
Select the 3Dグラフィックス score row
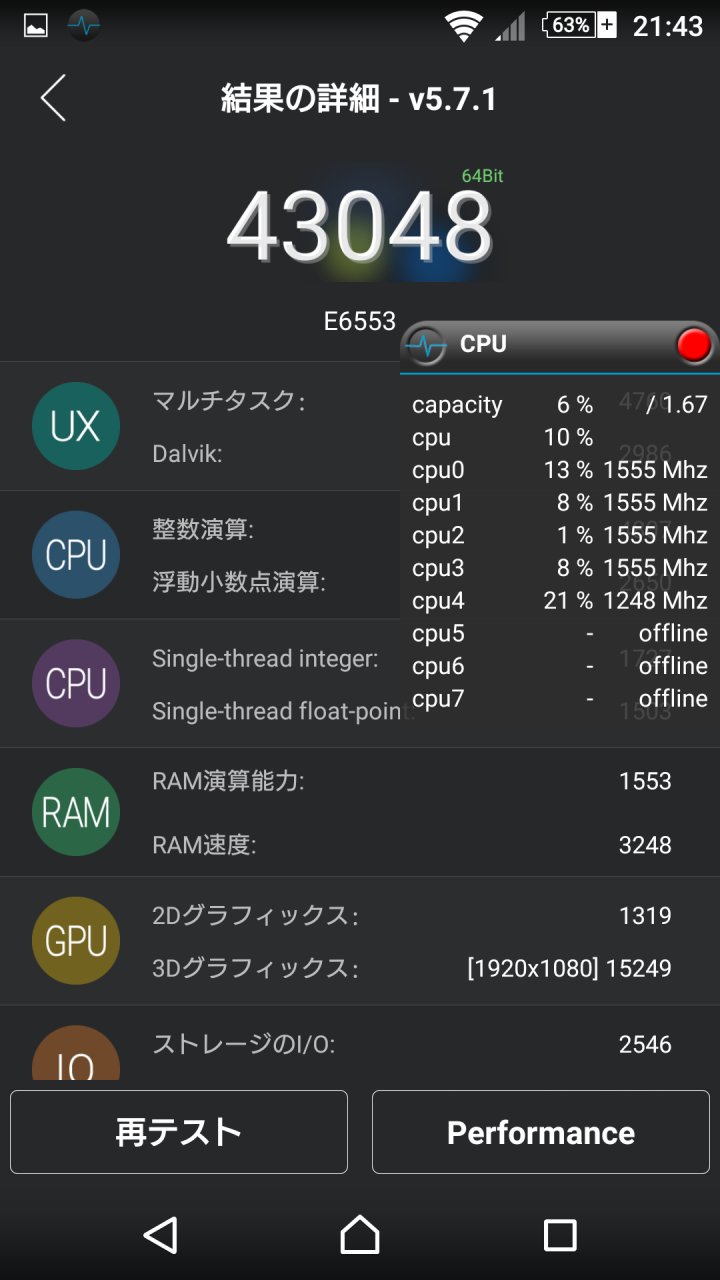point(410,968)
